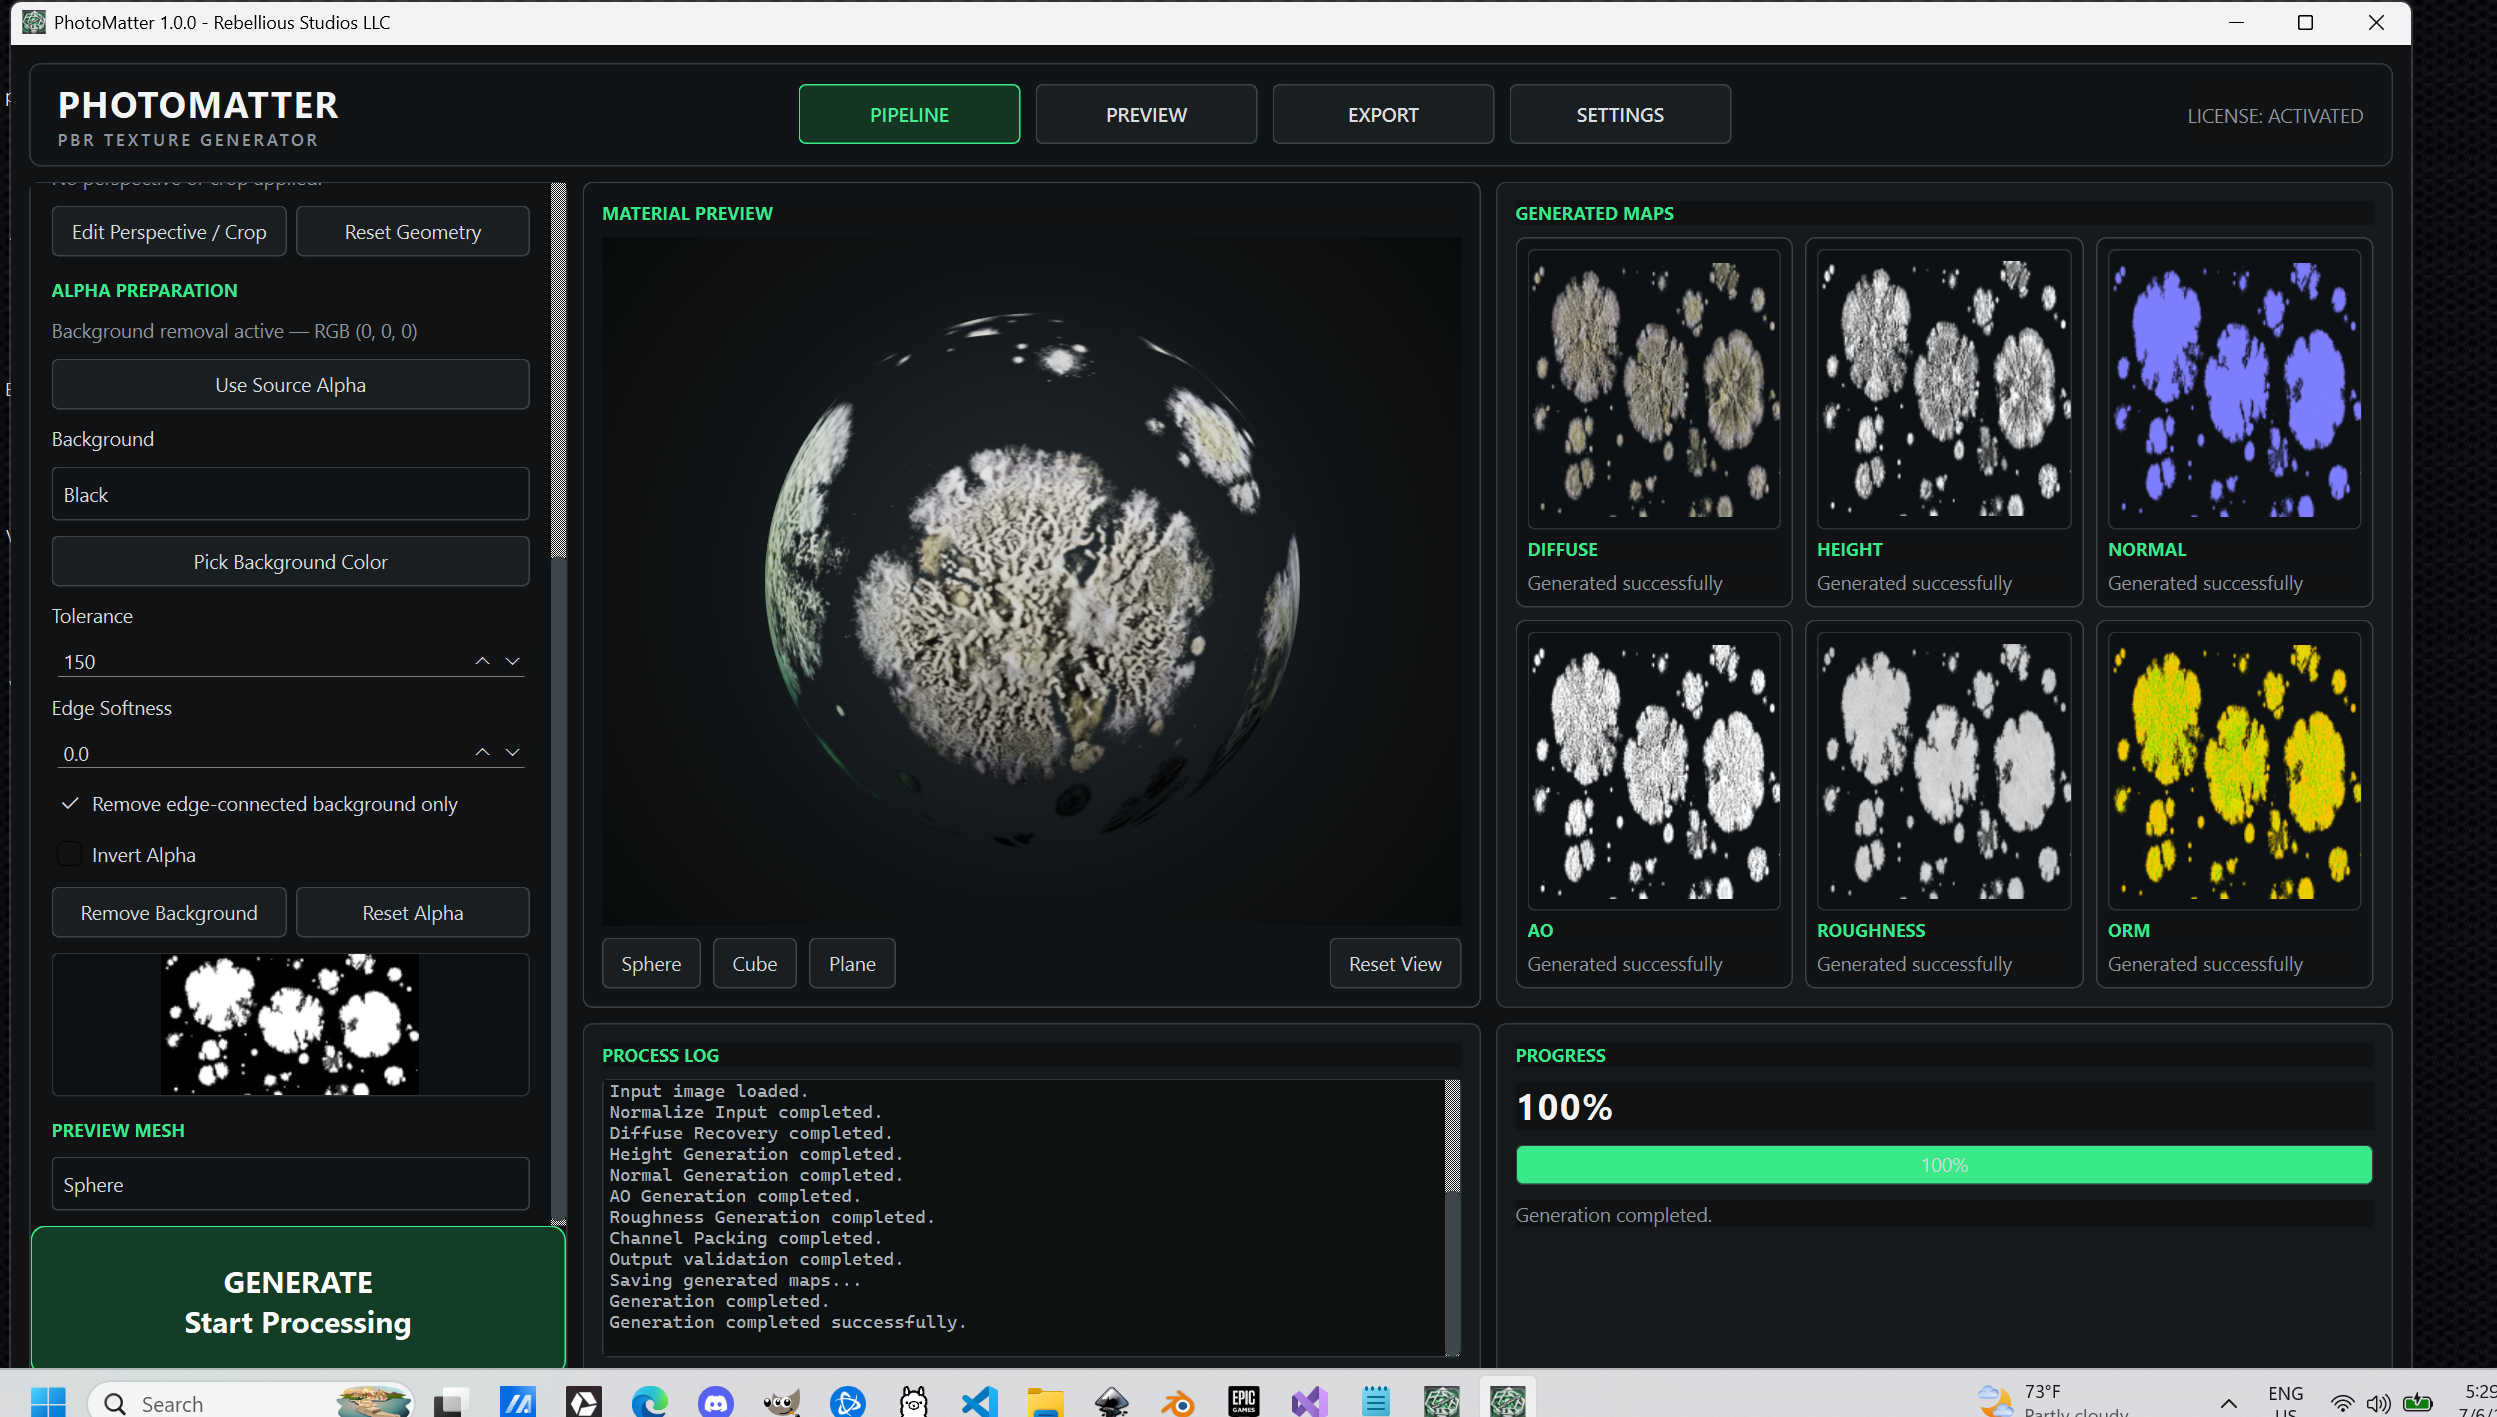Open Microsoft Edge from the taskbar
Image resolution: width=2497 pixels, height=1417 pixels.
pyautogui.click(x=649, y=1402)
